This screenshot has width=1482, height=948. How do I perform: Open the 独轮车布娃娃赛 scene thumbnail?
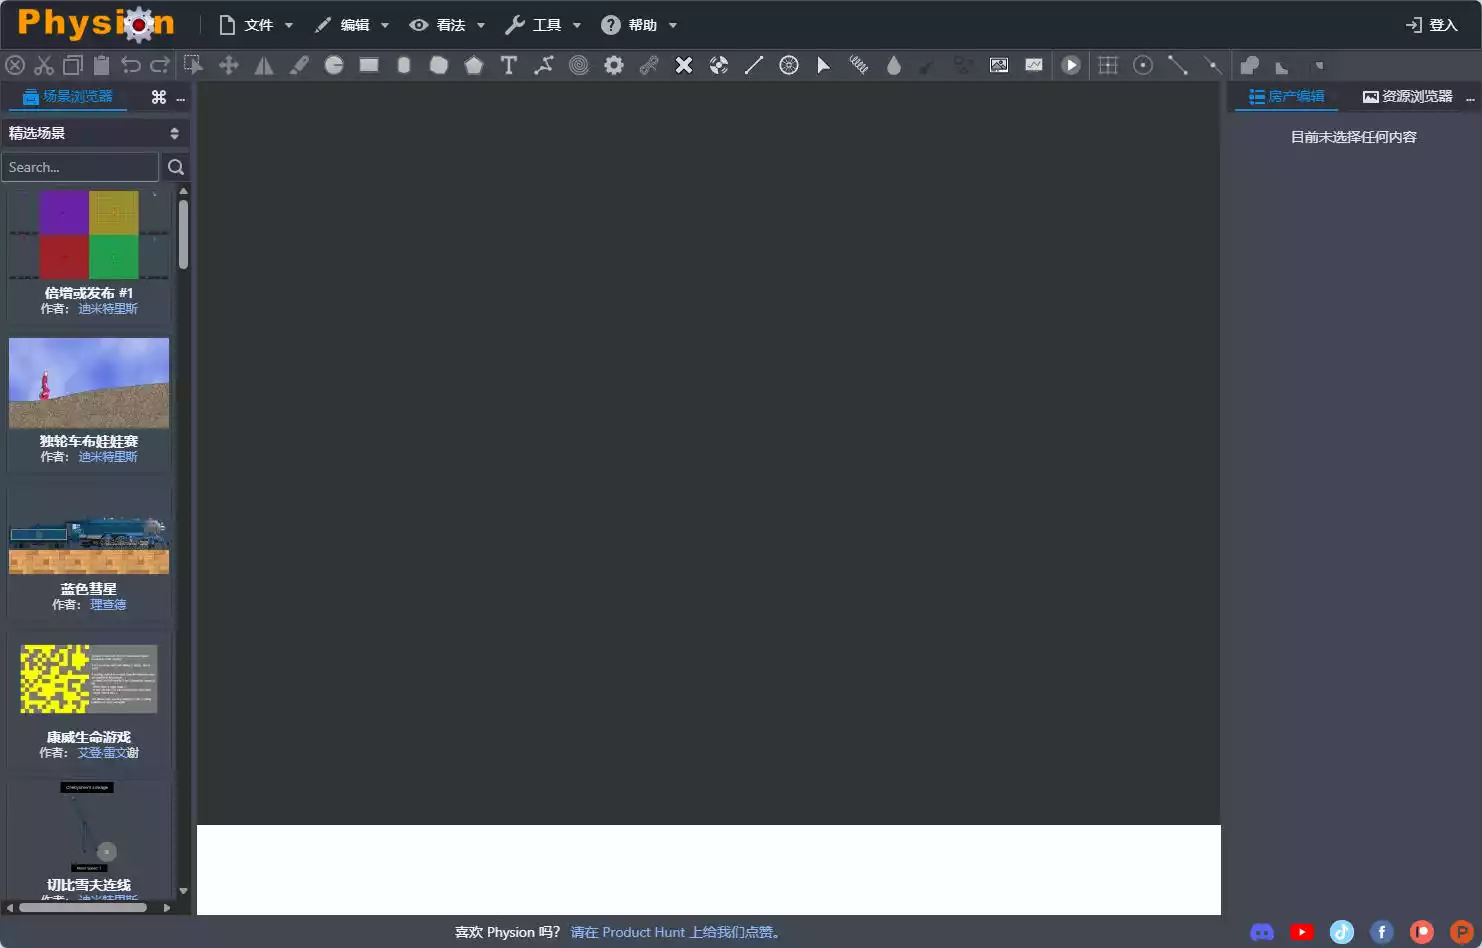pos(89,383)
